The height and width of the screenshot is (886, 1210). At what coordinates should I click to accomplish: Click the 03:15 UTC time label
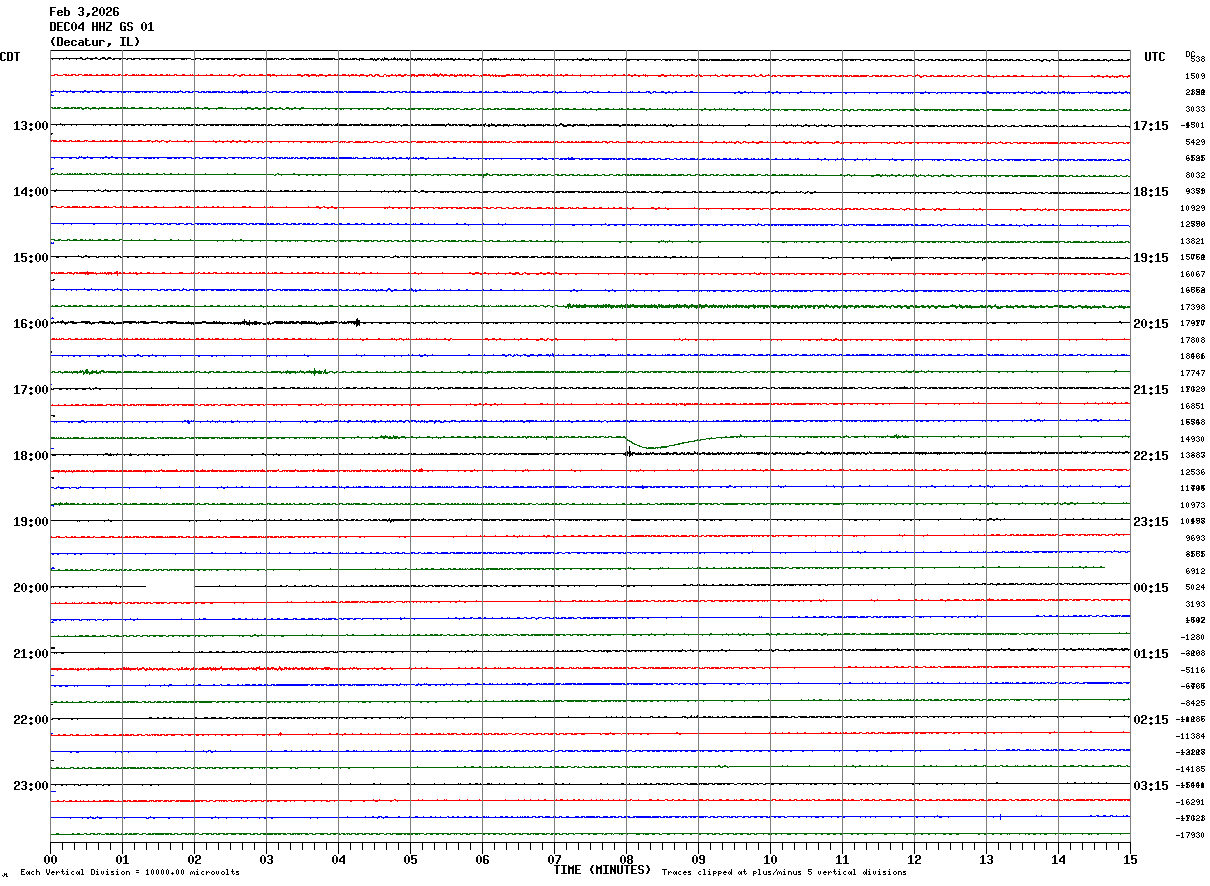1151,786
